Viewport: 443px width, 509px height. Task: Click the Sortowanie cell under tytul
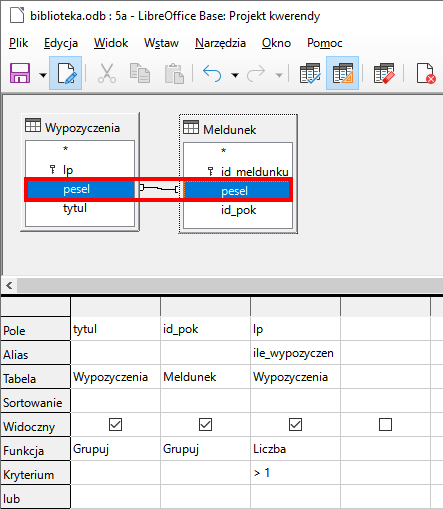115,401
